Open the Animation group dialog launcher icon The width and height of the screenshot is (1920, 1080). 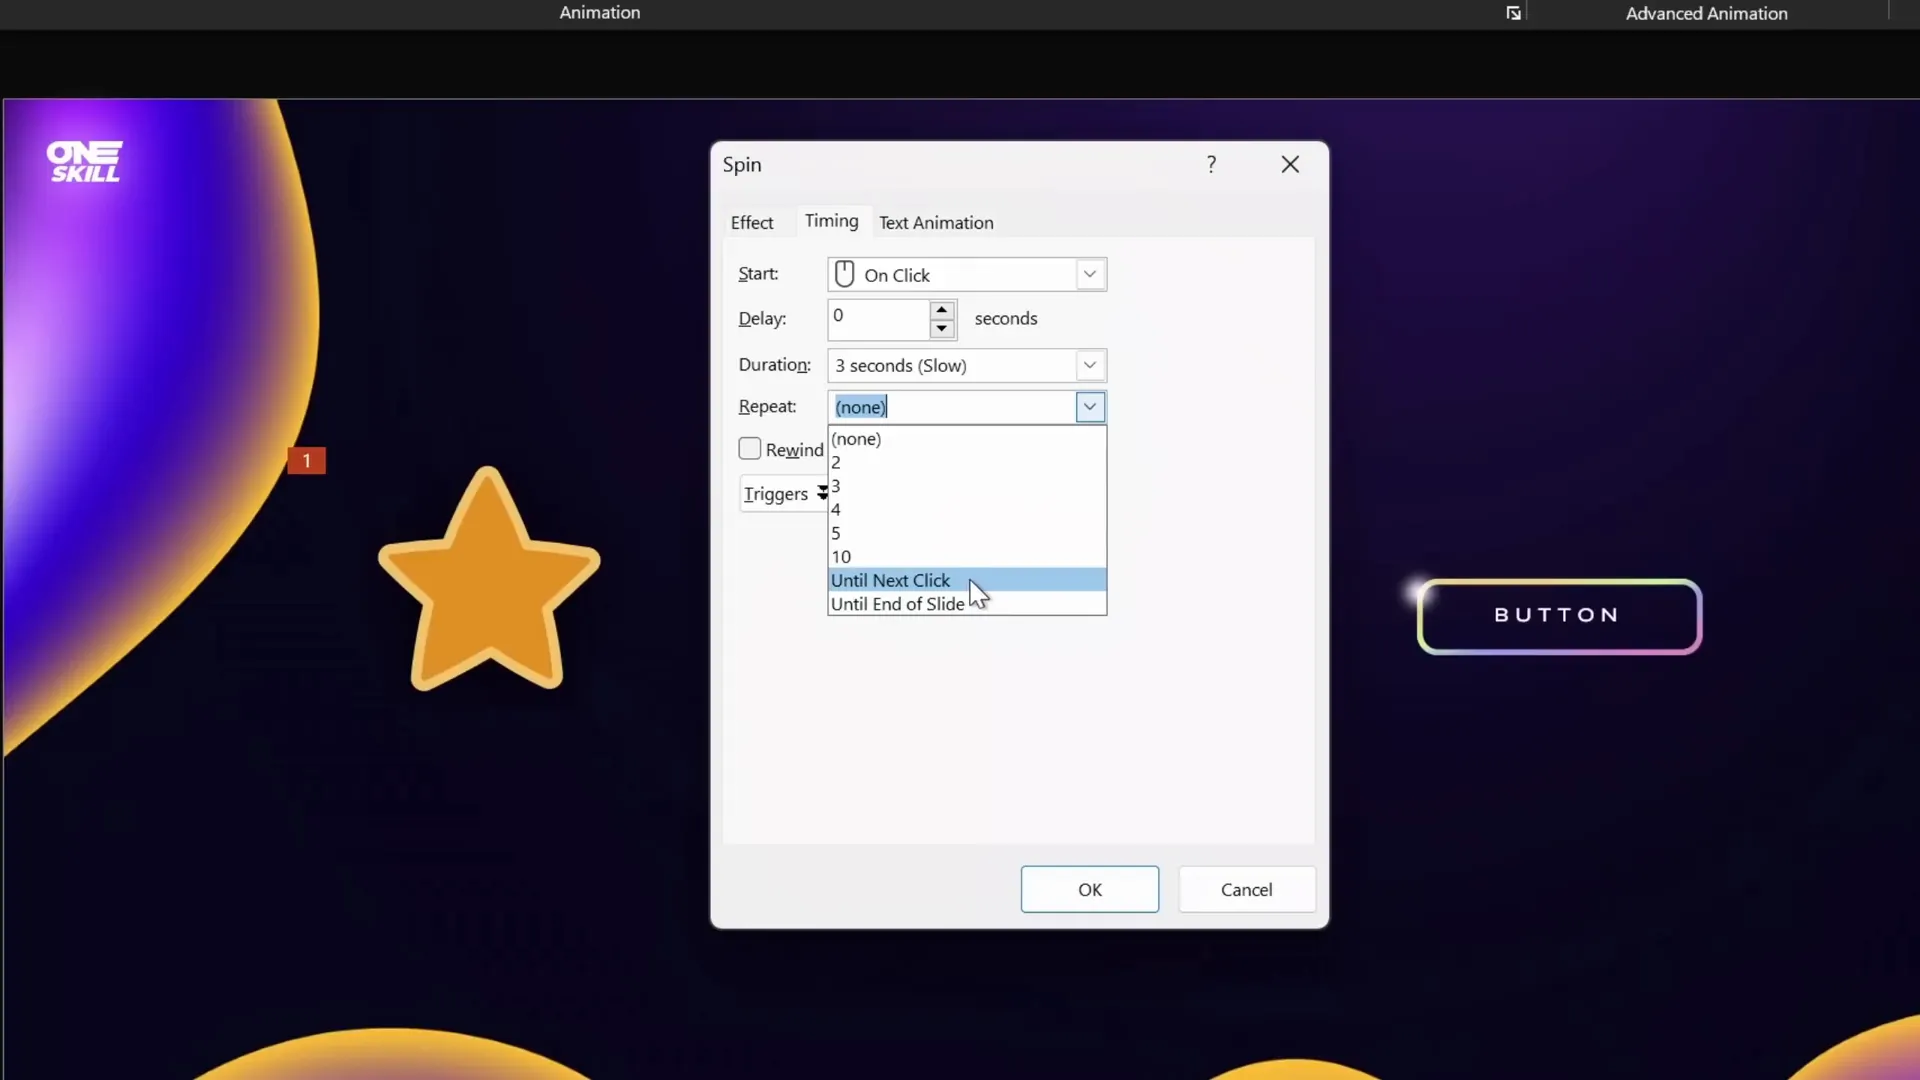tap(1513, 13)
